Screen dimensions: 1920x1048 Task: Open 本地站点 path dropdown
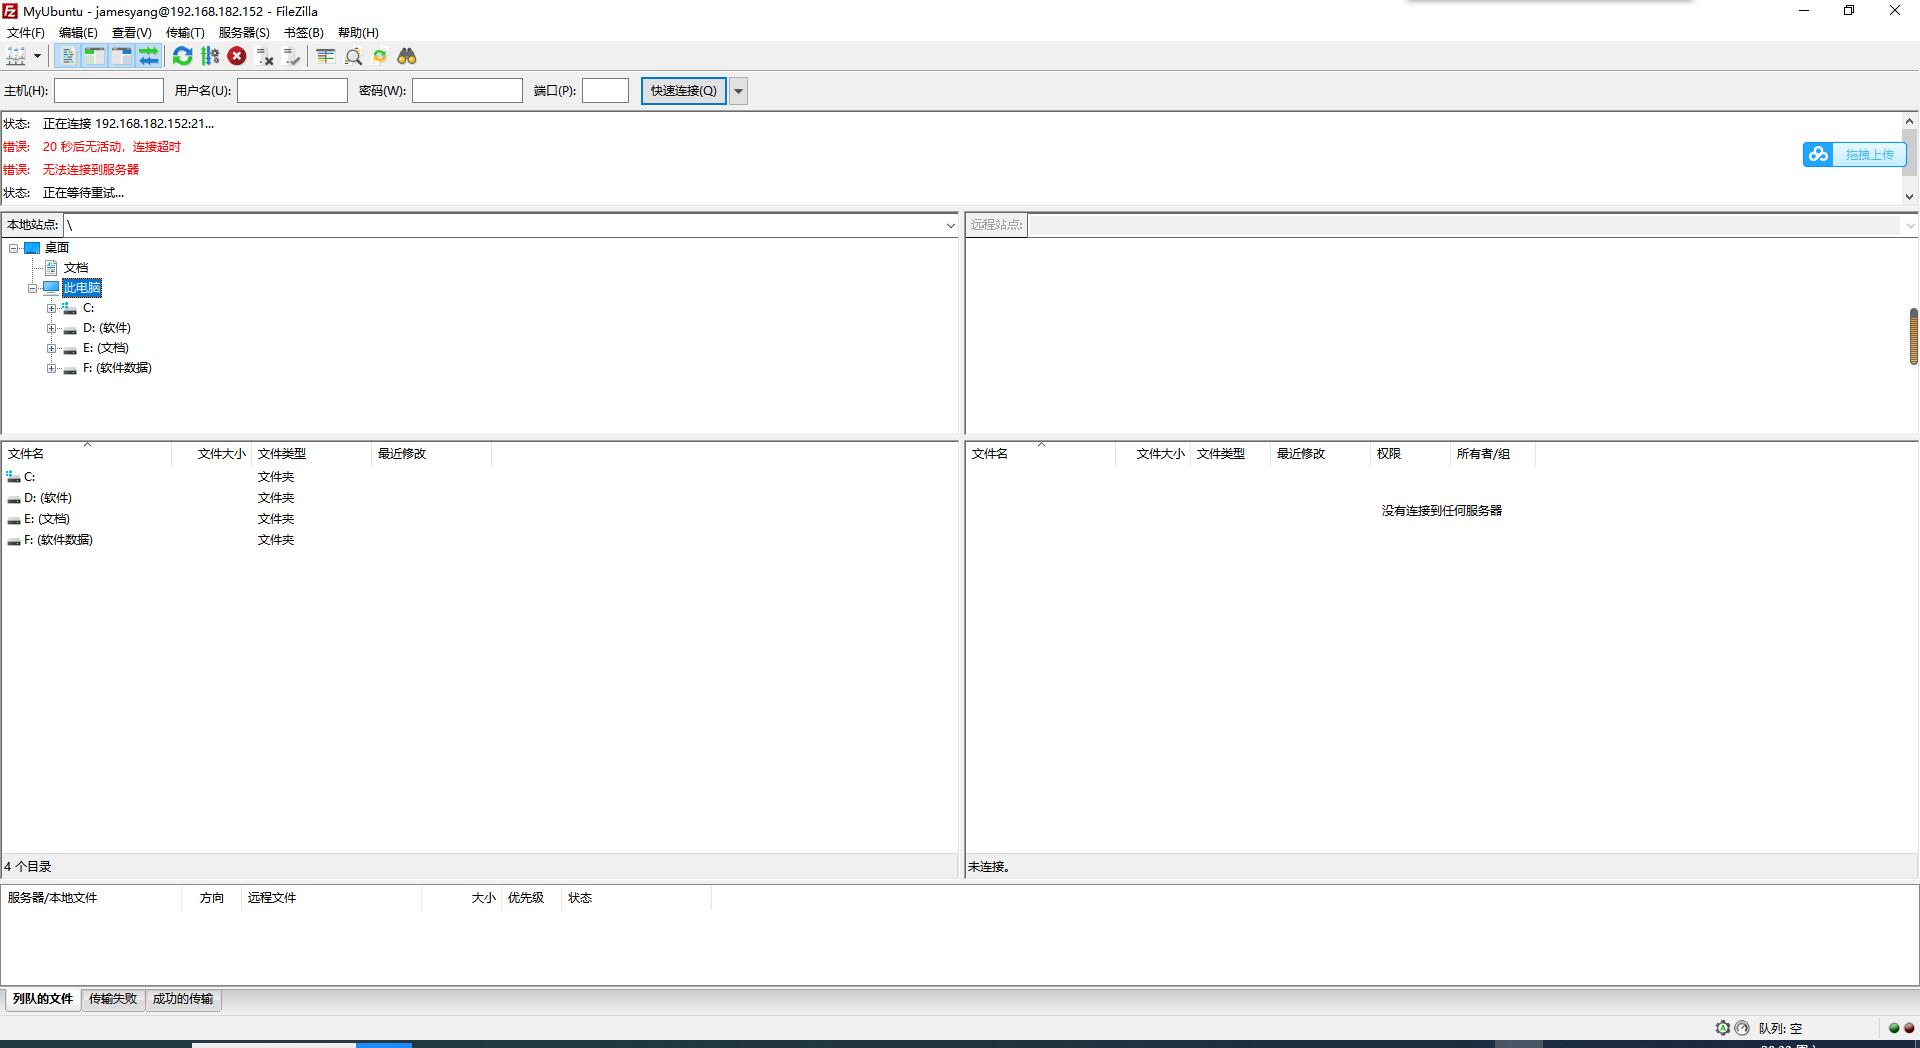[950, 225]
